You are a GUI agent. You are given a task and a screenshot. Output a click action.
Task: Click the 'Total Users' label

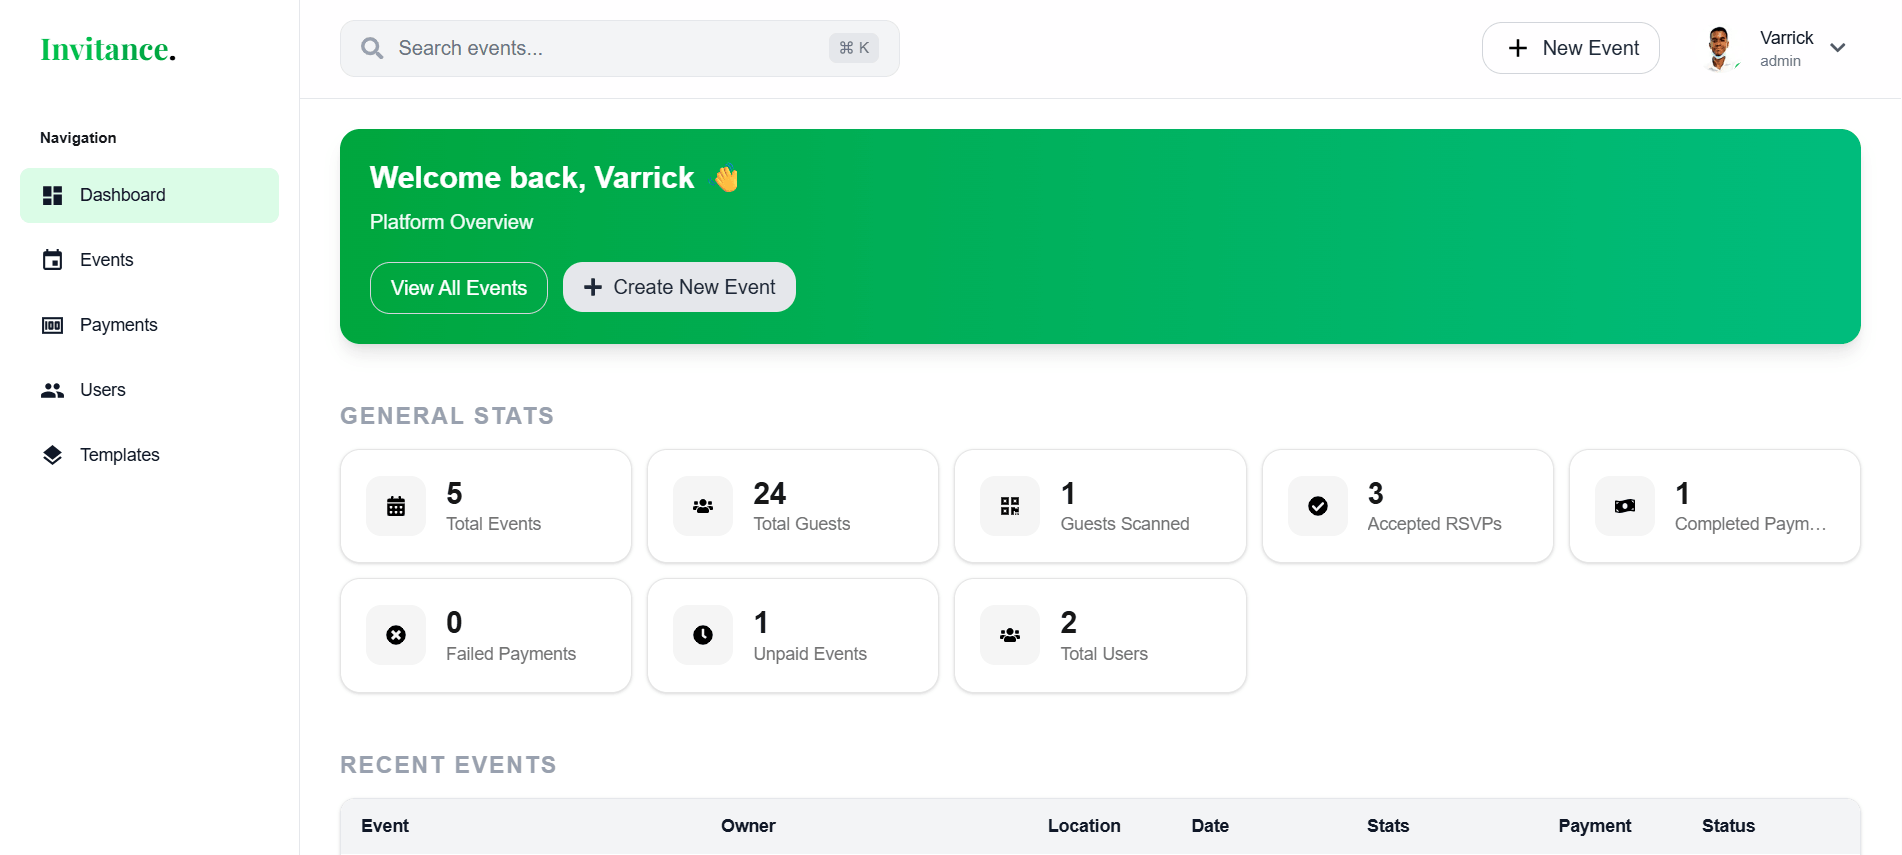coord(1104,654)
